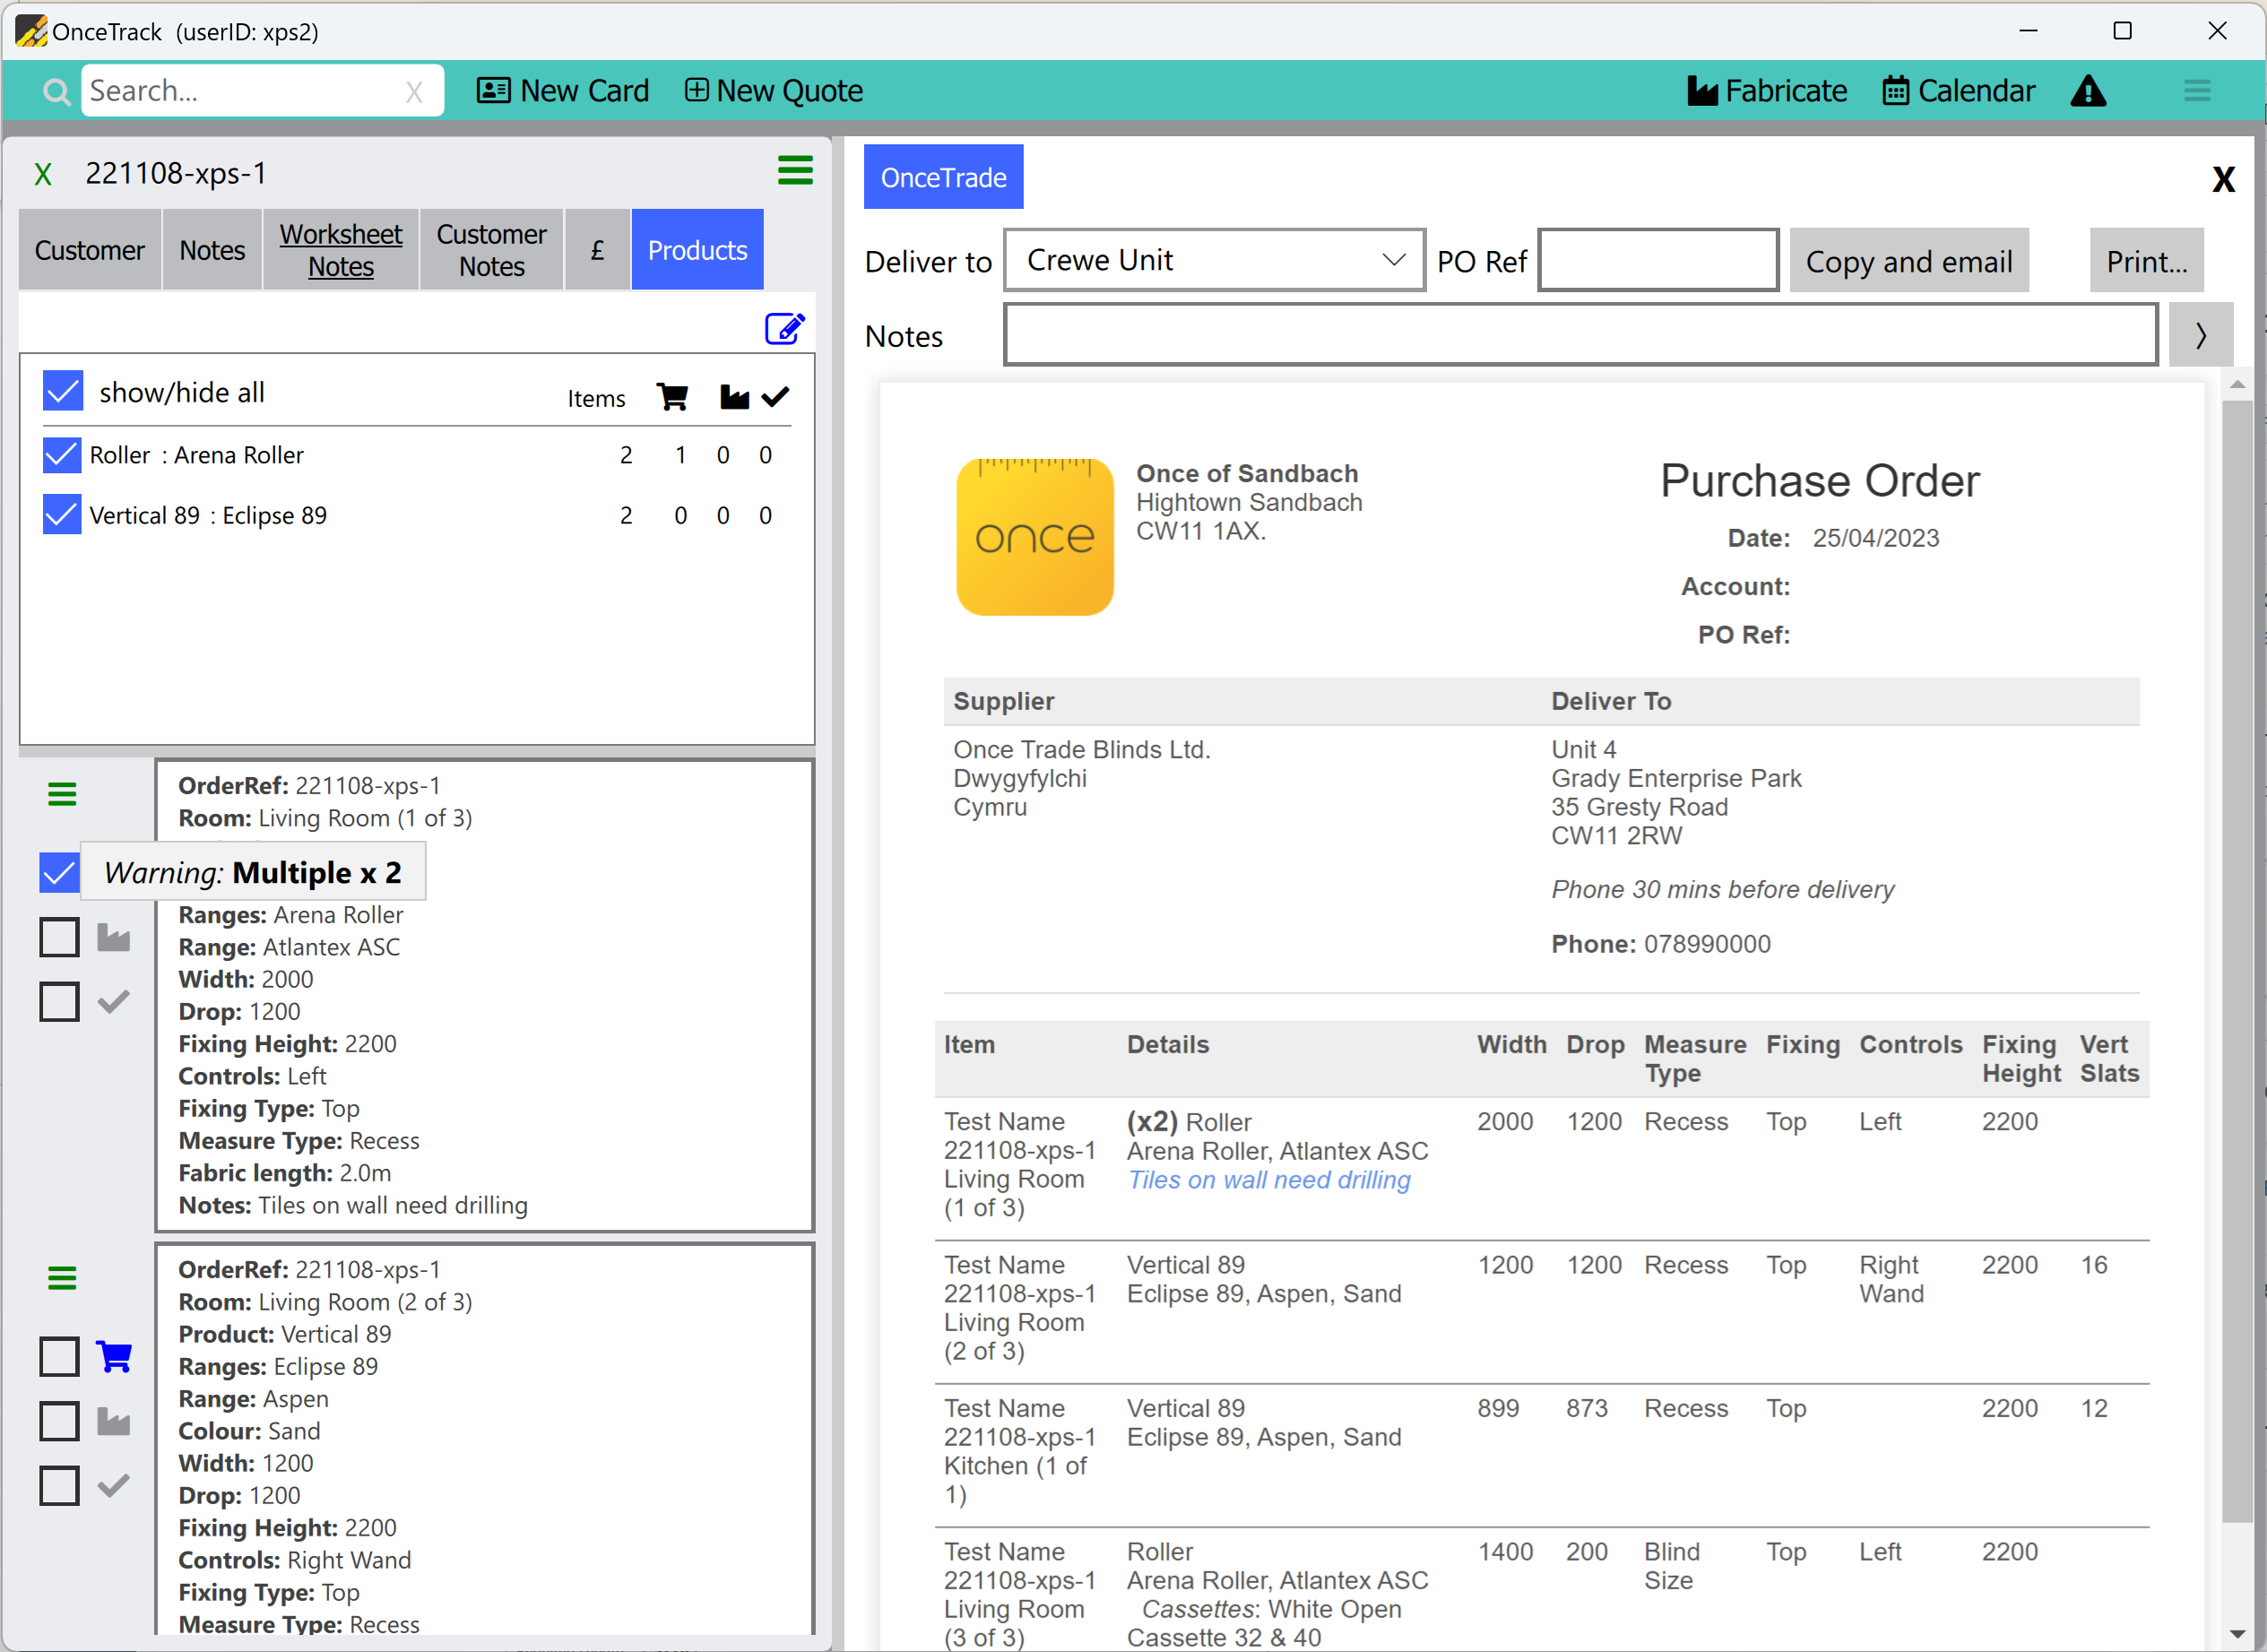Open the green hamburger menu beside 221108-xps-1

[x=795, y=171]
